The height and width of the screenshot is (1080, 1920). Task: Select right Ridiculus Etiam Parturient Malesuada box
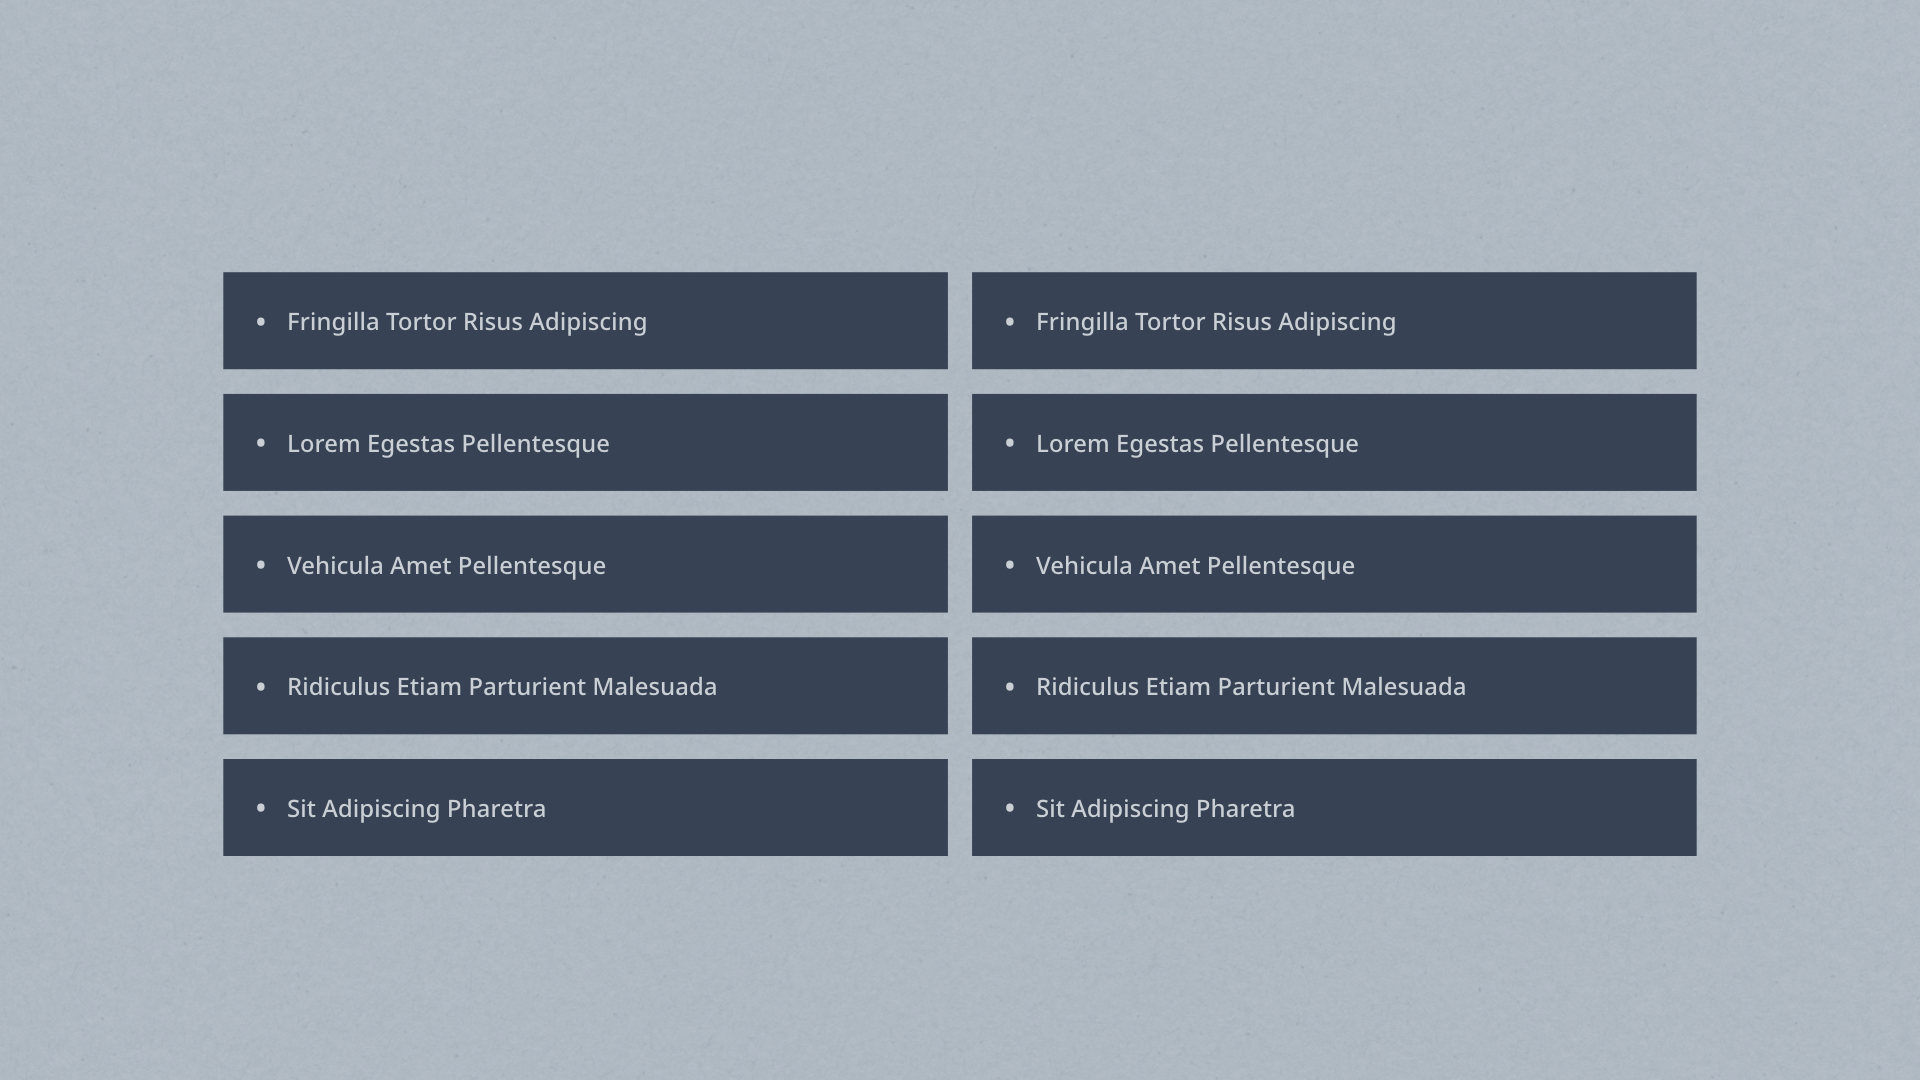[x=1334, y=686]
